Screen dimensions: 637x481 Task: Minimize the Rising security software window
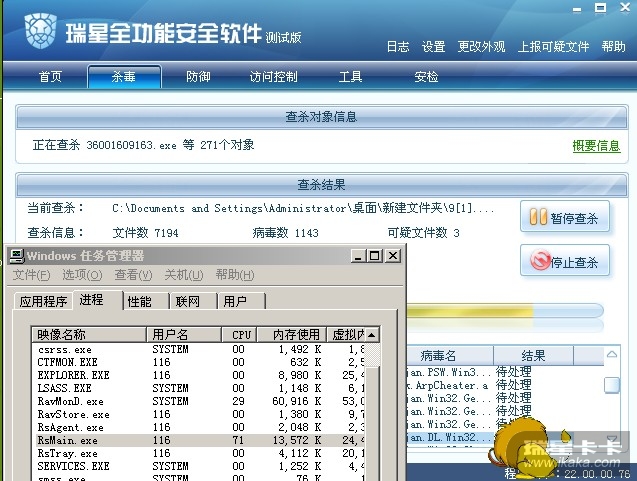pyautogui.click(x=577, y=9)
